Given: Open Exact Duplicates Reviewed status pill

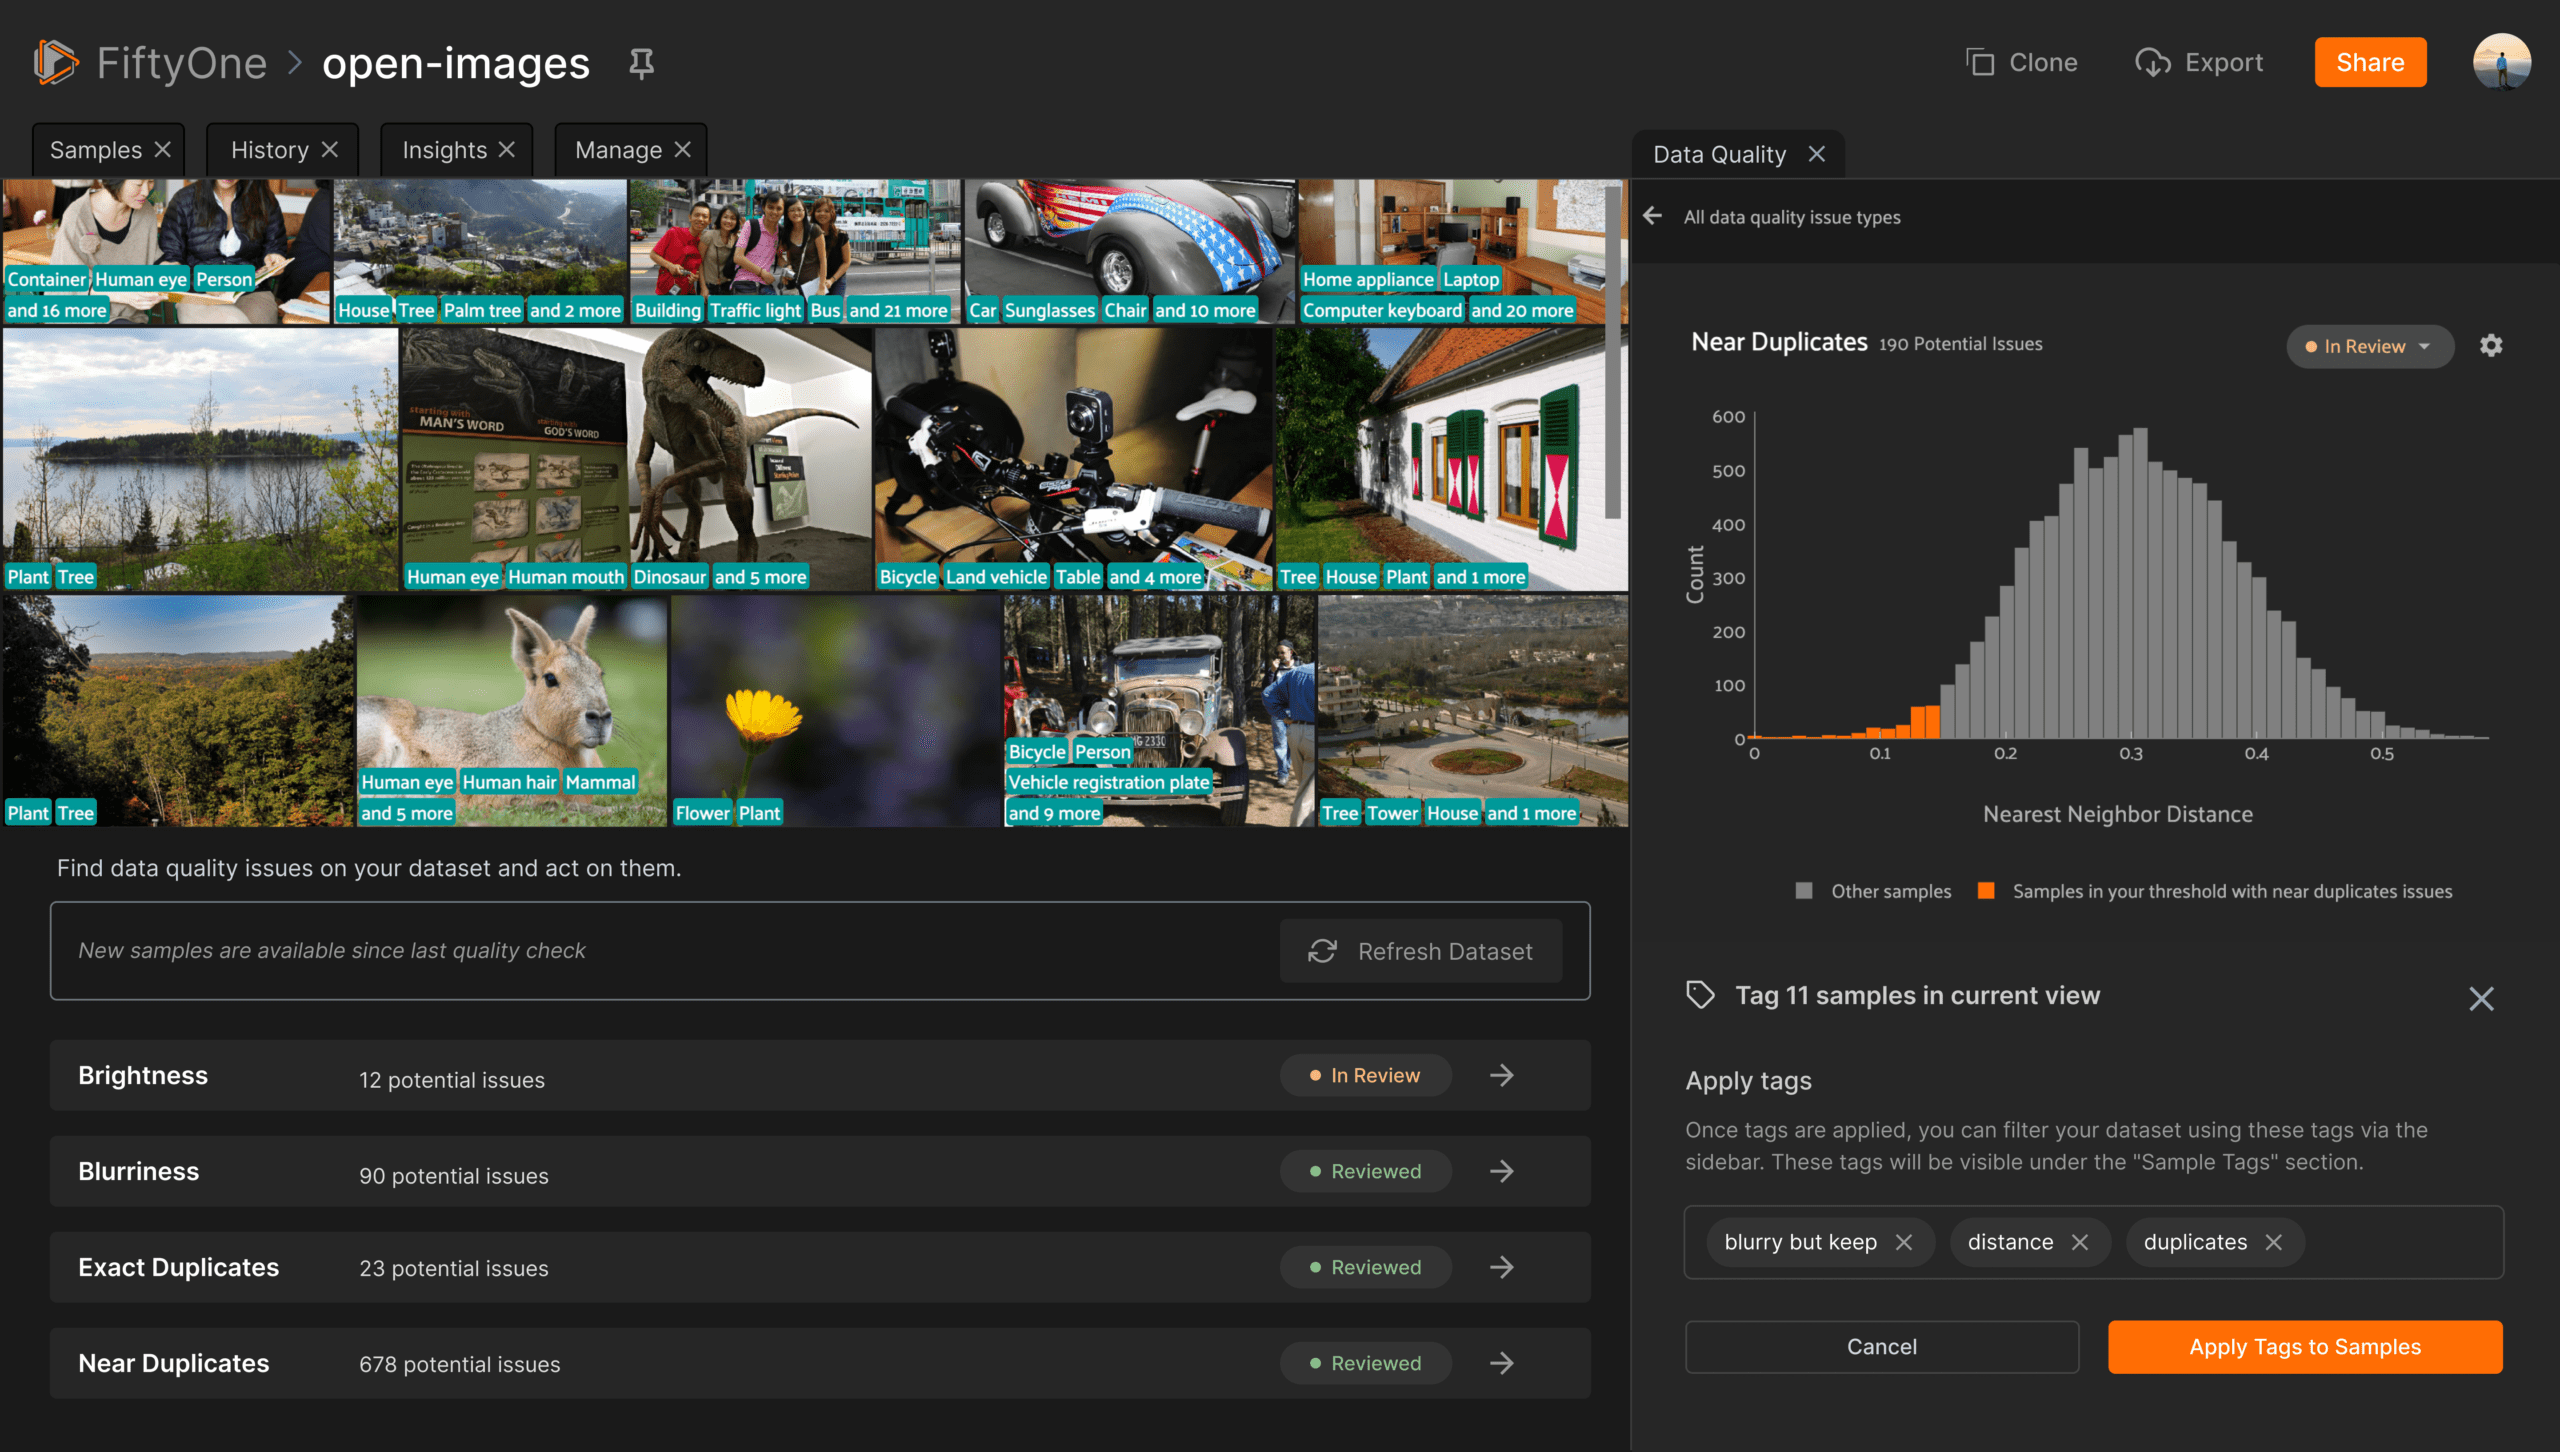Looking at the screenshot, I should (1365, 1267).
